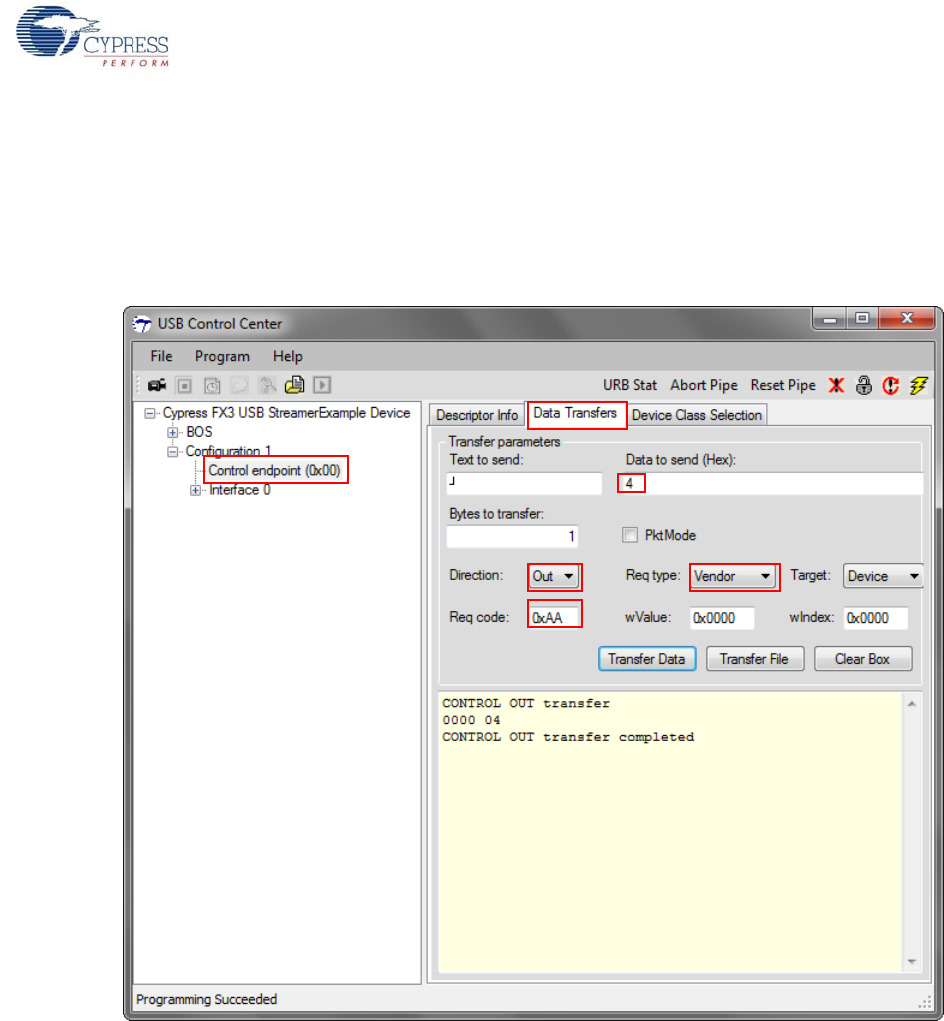The height and width of the screenshot is (1021, 944).
Task: Click the padlock icon in toolbar
Action: (864, 385)
